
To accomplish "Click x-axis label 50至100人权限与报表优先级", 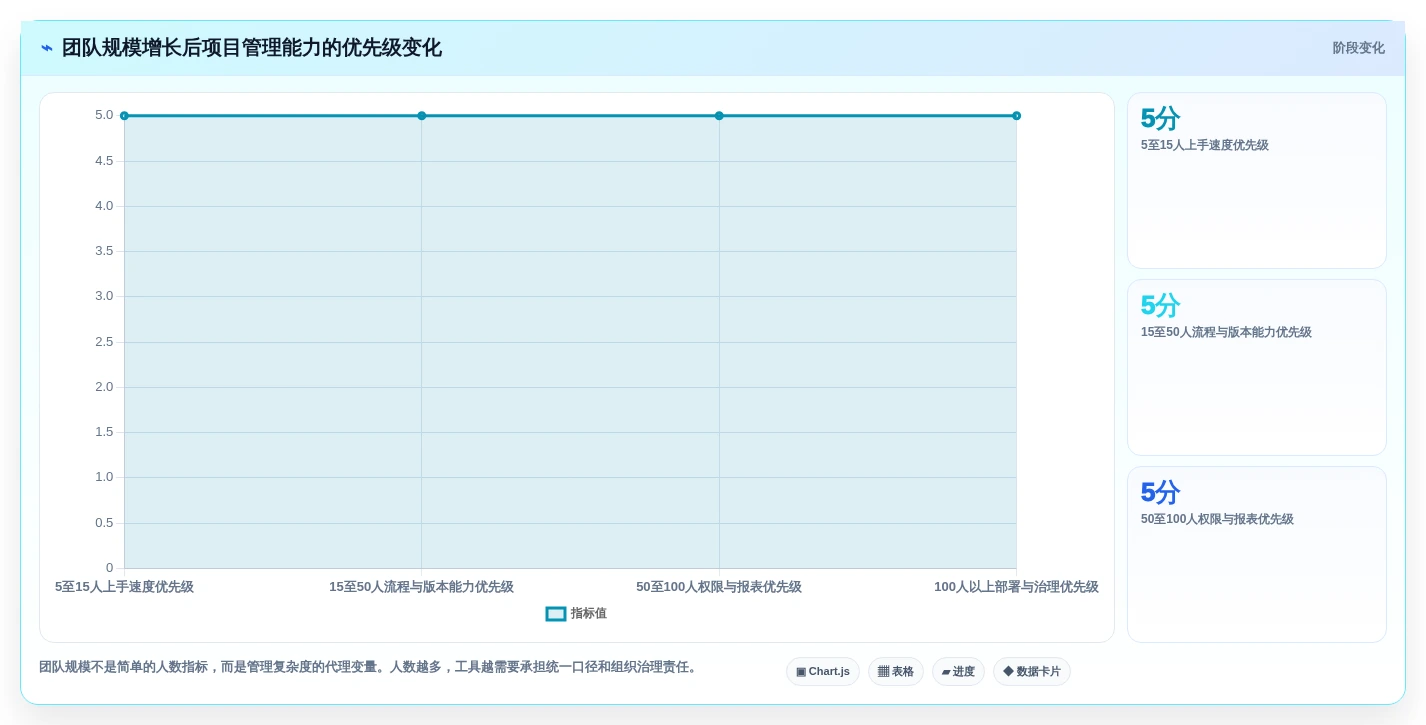I will click(x=719, y=587).
